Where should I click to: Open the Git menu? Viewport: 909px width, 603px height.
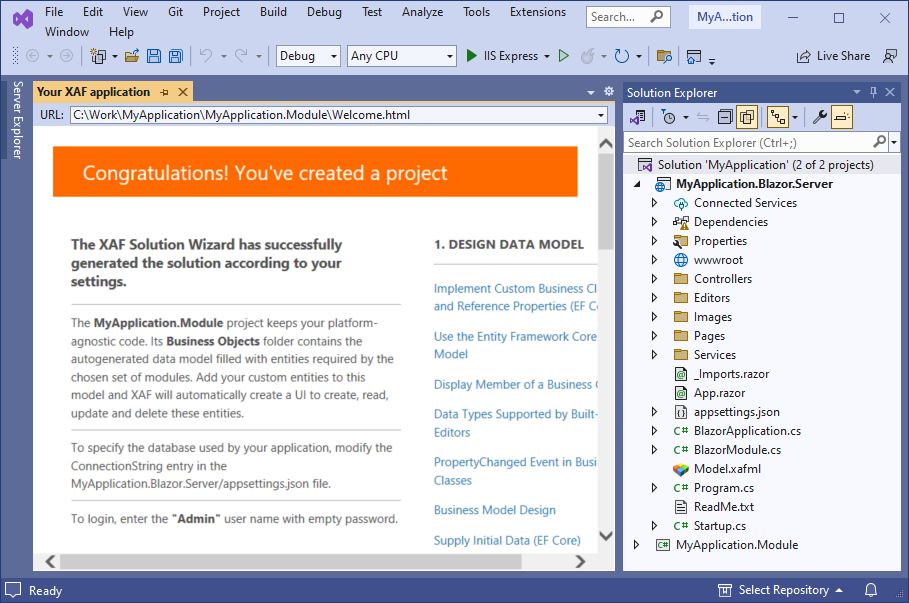[x=175, y=12]
